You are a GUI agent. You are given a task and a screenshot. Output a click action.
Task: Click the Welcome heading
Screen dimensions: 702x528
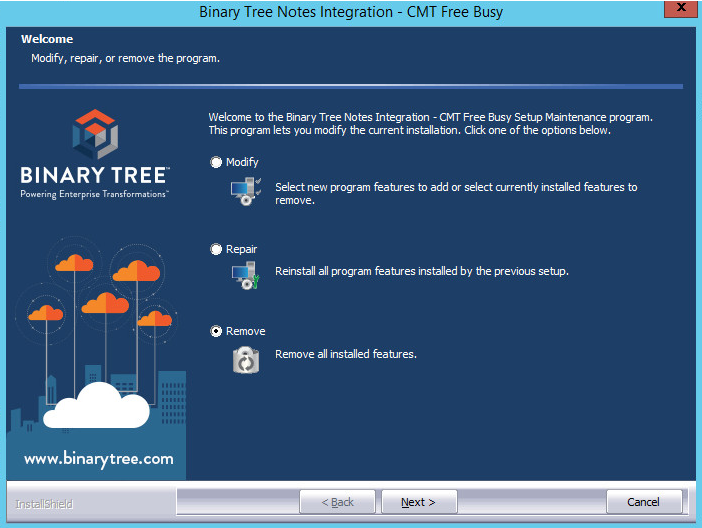click(47, 39)
